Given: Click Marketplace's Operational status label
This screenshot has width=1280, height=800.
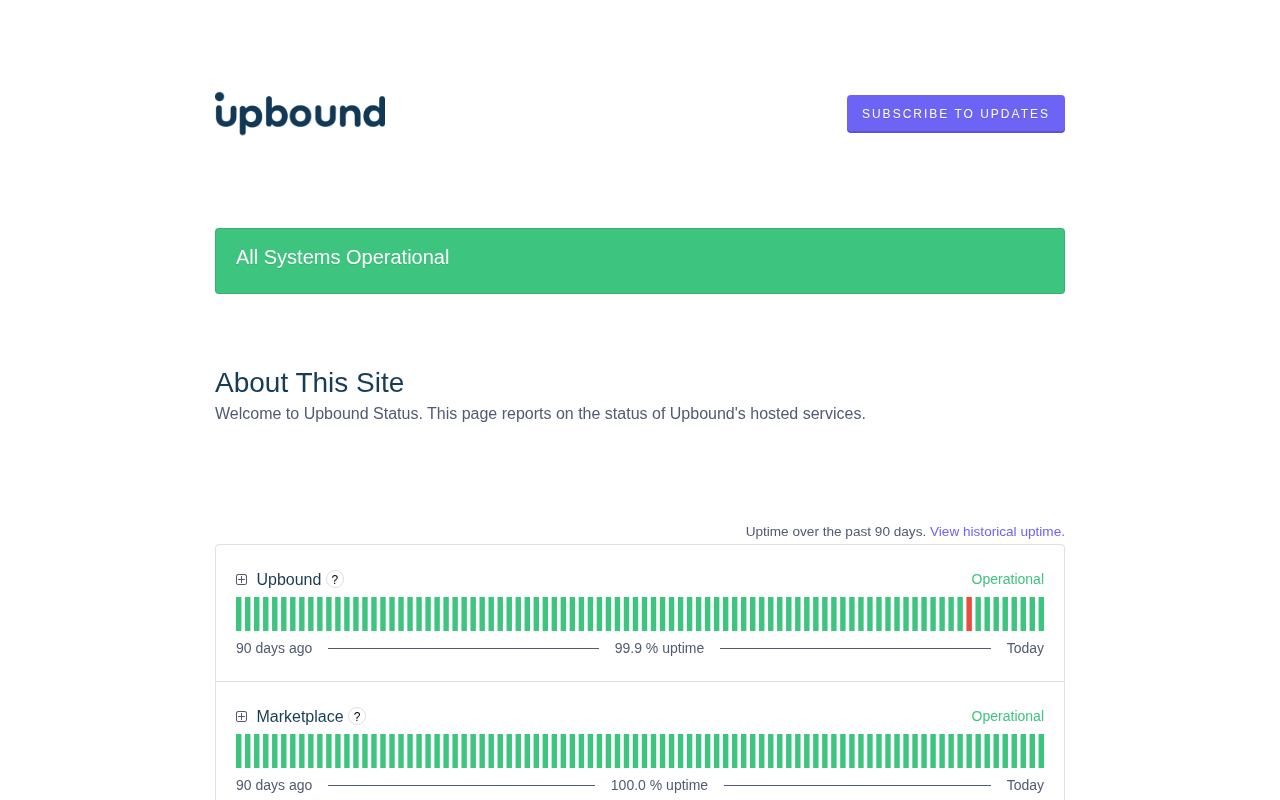Looking at the screenshot, I should (x=1008, y=716).
